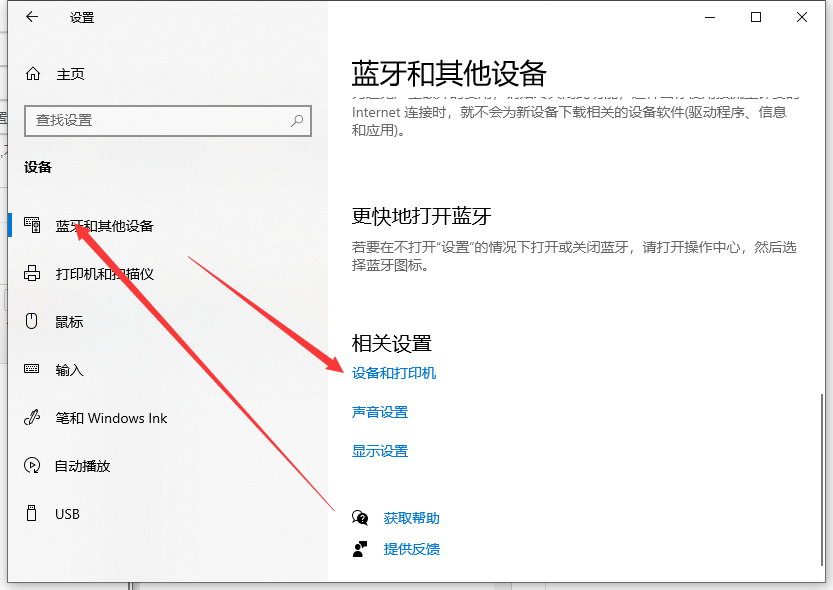Click the 提供反馈 link

click(x=411, y=549)
